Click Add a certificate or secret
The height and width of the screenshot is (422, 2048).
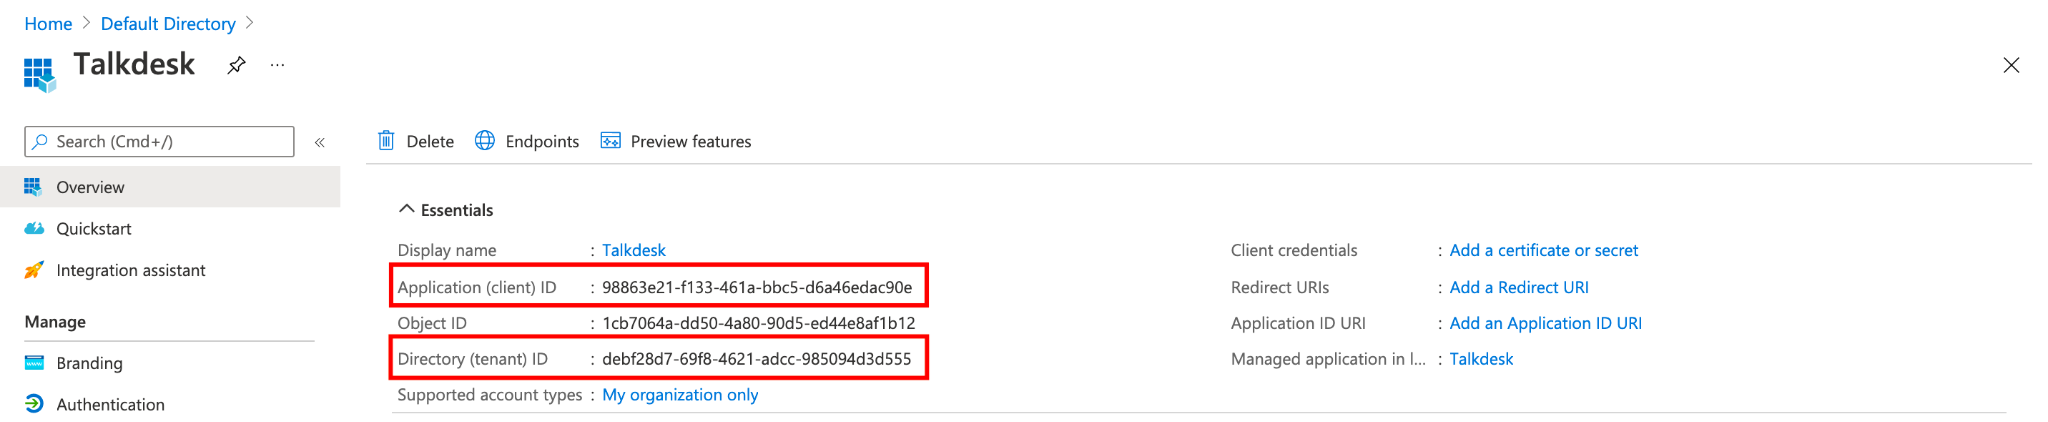[x=1544, y=250]
